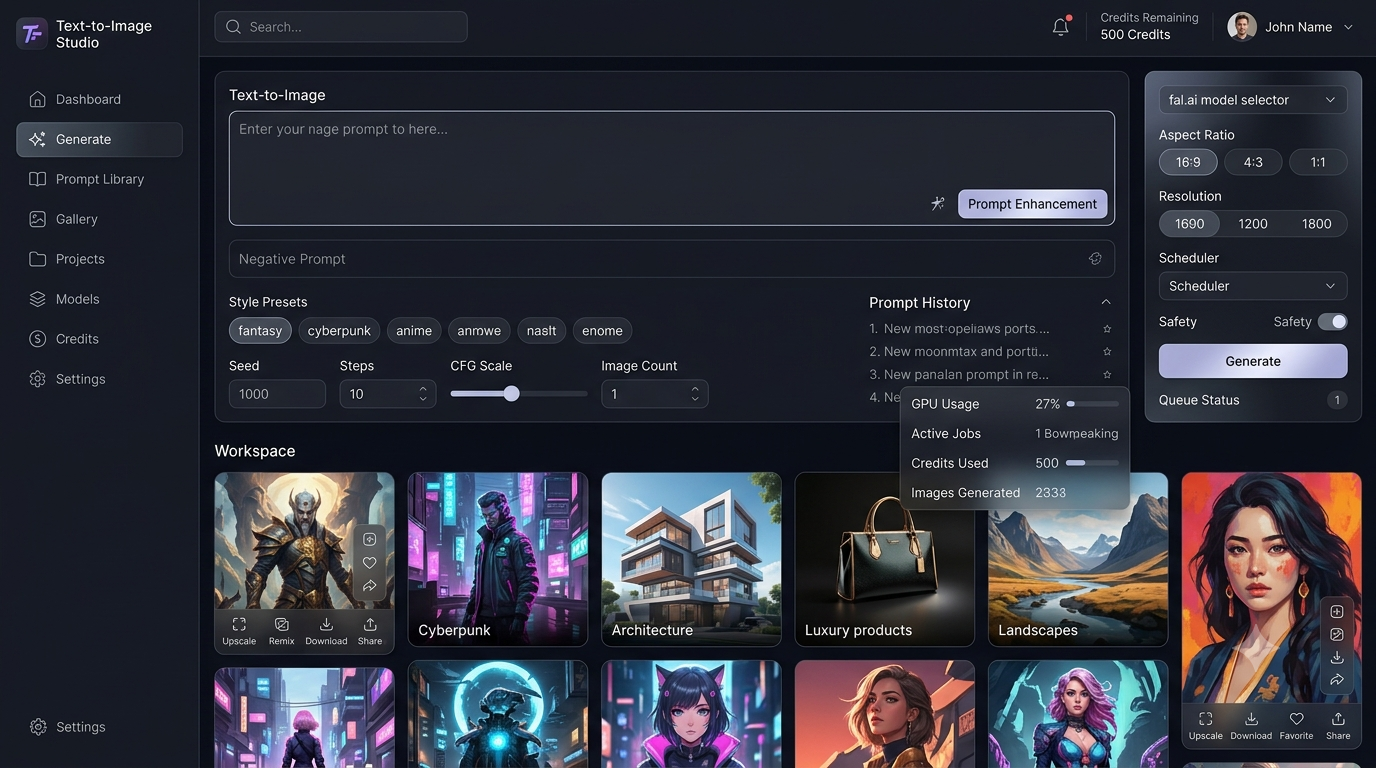Click the Upscale icon on fantasy warrior image

pyautogui.click(x=239, y=630)
